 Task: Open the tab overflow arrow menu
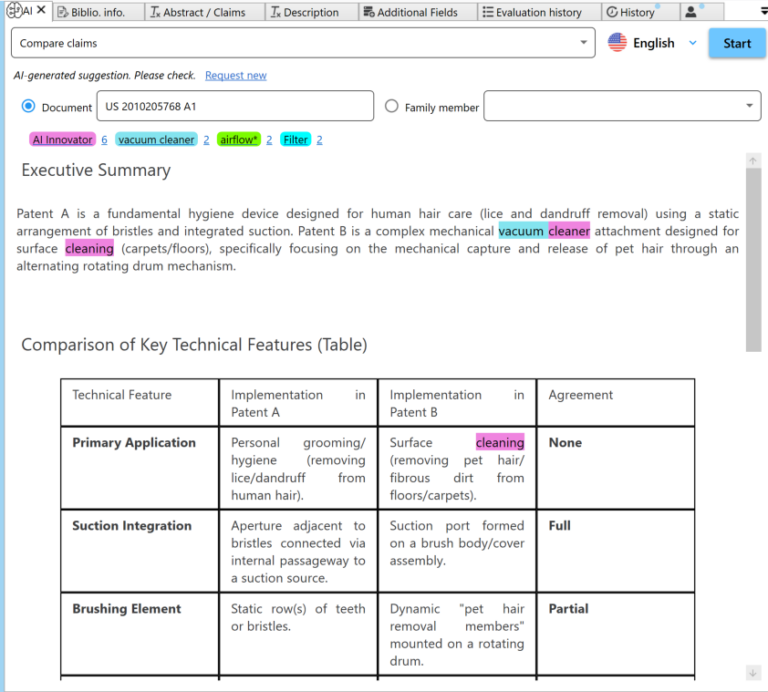pos(761,11)
